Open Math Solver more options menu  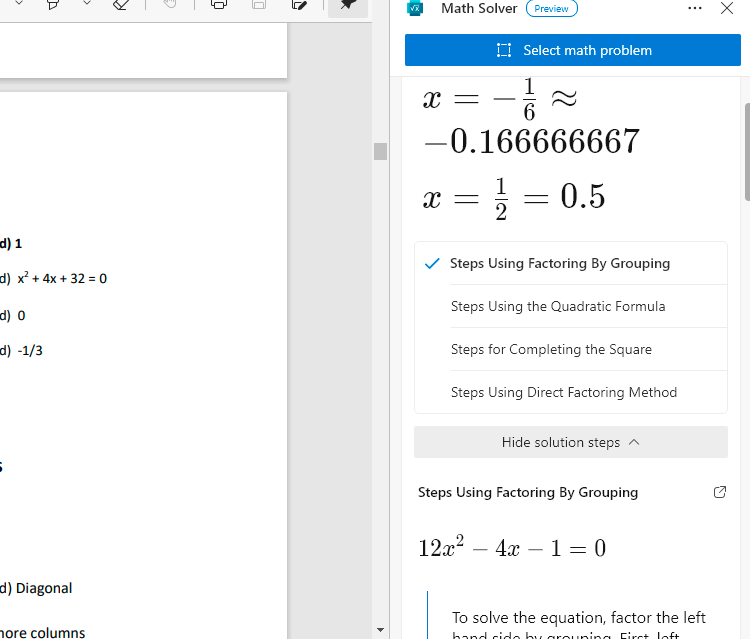(x=695, y=8)
